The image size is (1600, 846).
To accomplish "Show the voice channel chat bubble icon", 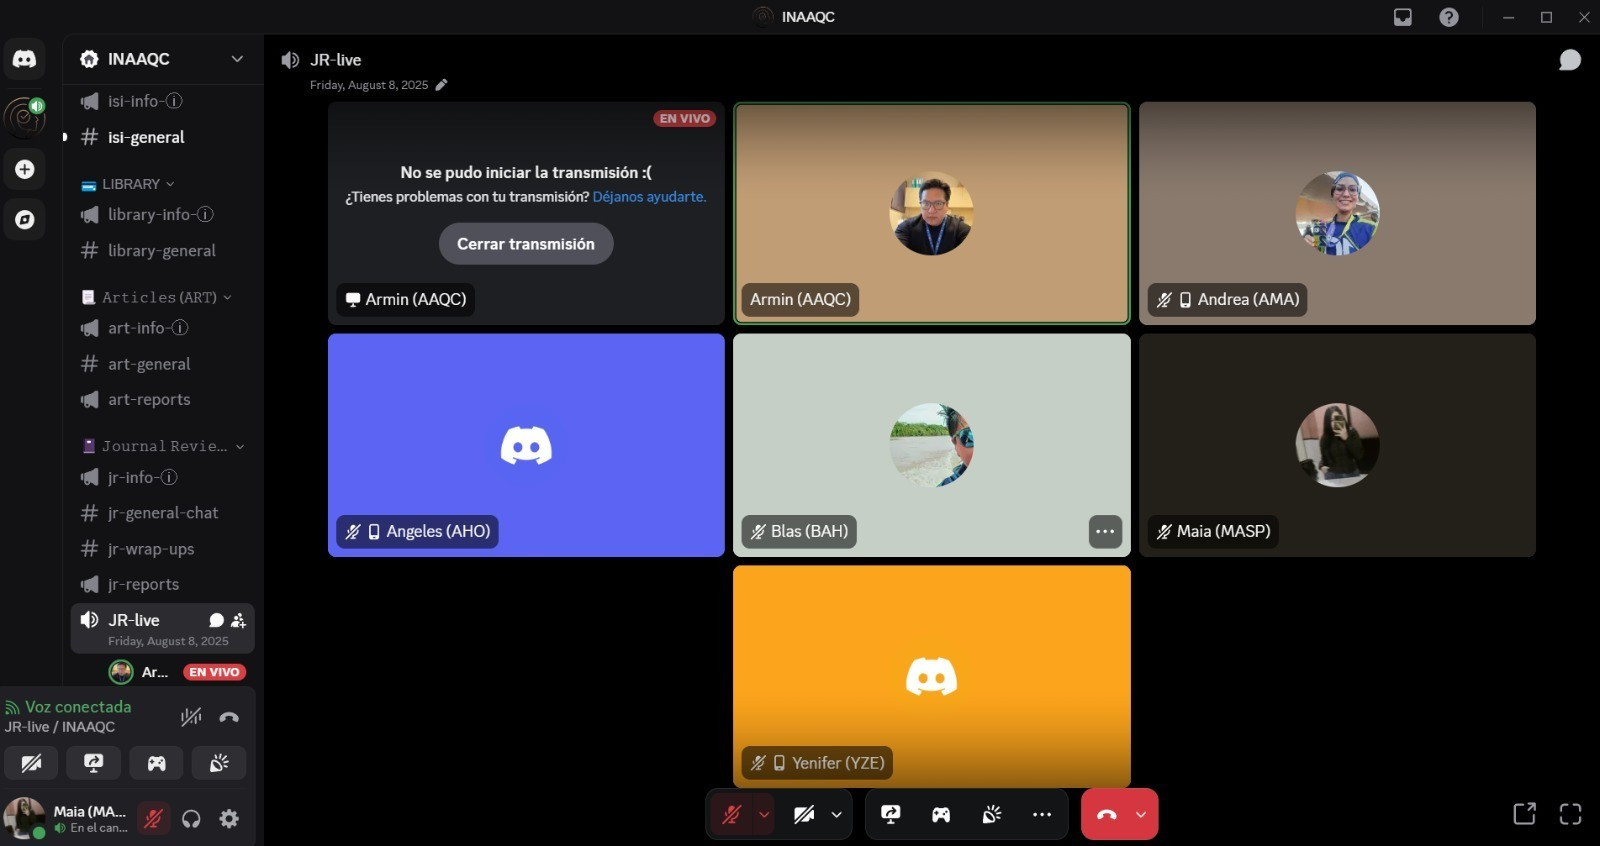I will [1569, 60].
